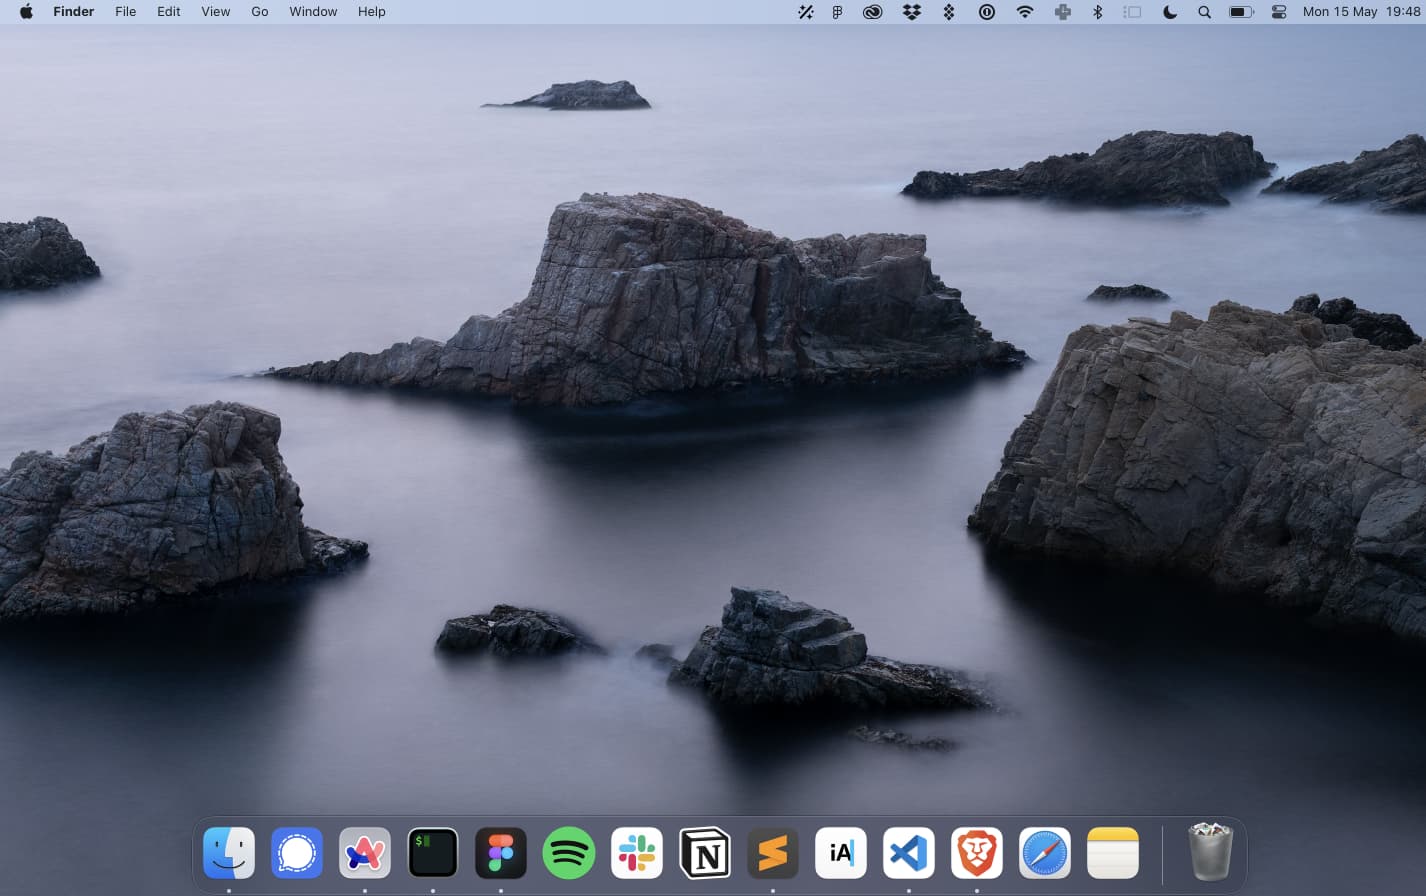Open Terminal in the Dock
This screenshot has width=1426, height=896.
[x=432, y=853]
